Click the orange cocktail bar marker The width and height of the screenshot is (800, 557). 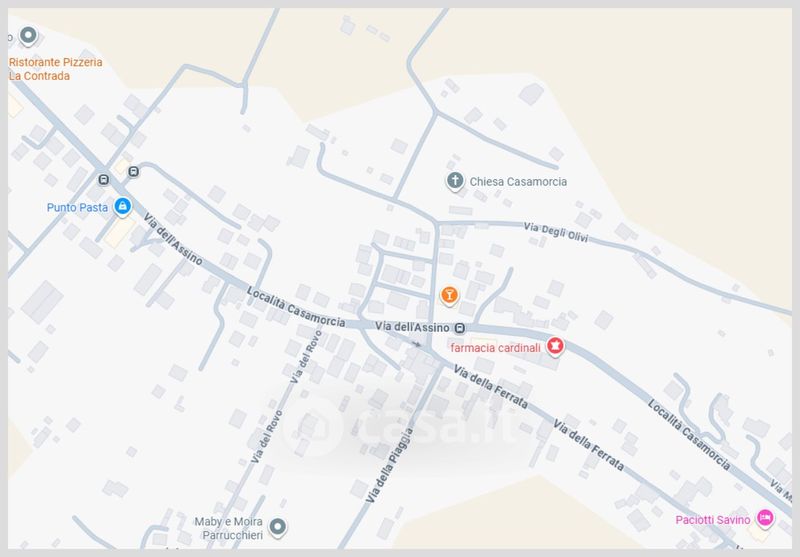(449, 295)
